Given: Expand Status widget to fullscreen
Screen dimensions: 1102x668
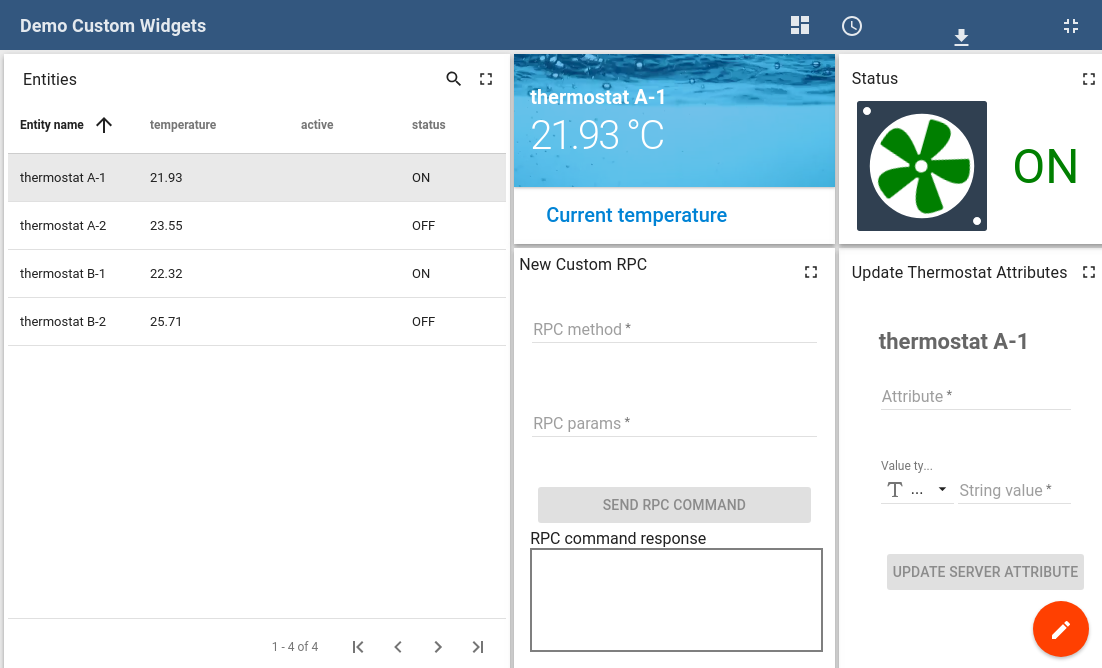Looking at the screenshot, I should (1089, 79).
